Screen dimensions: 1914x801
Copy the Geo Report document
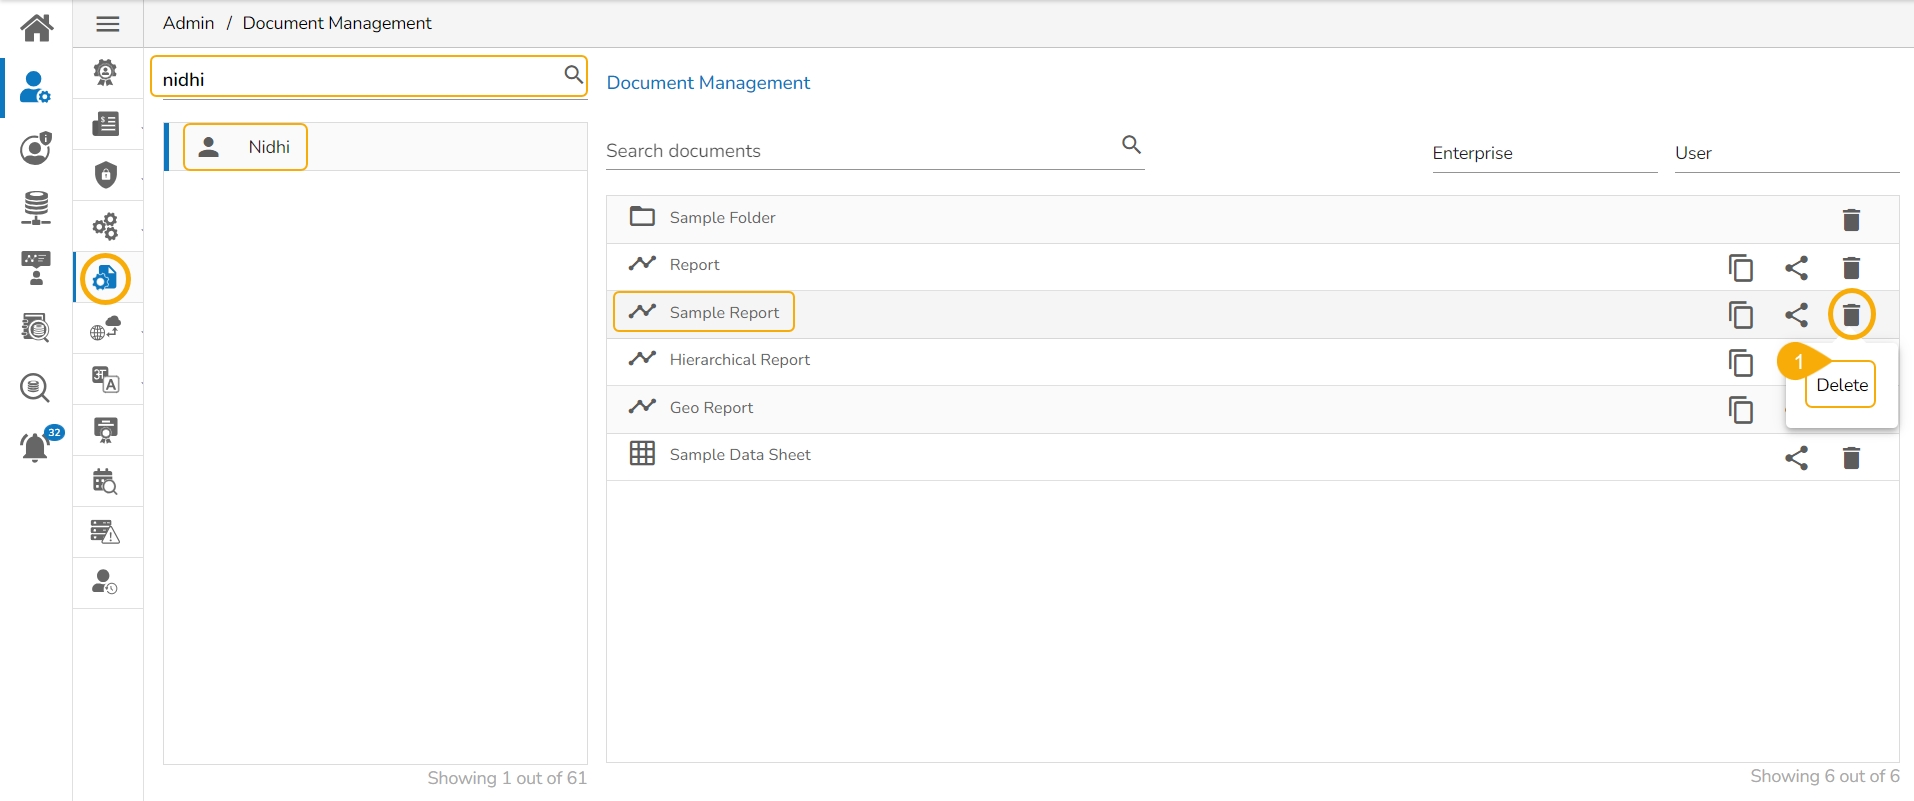point(1740,410)
